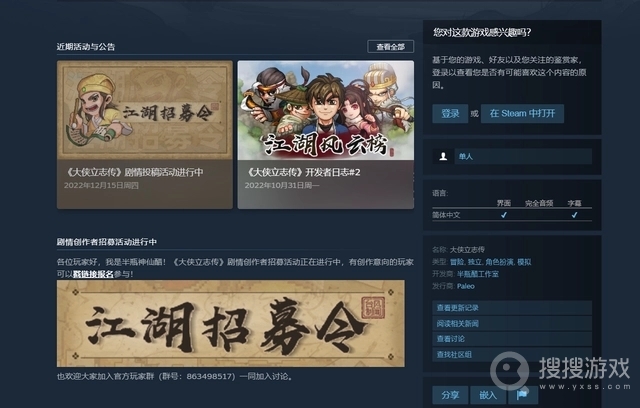Click 在 Steam 中打开 button

(x=522, y=113)
